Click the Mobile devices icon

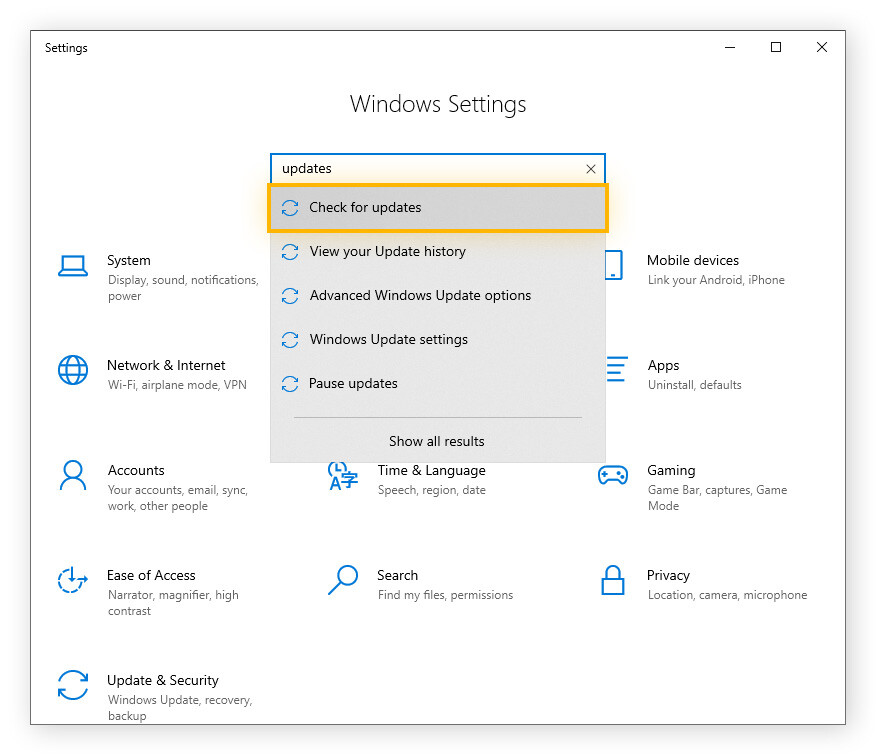click(x=612, y=266)
